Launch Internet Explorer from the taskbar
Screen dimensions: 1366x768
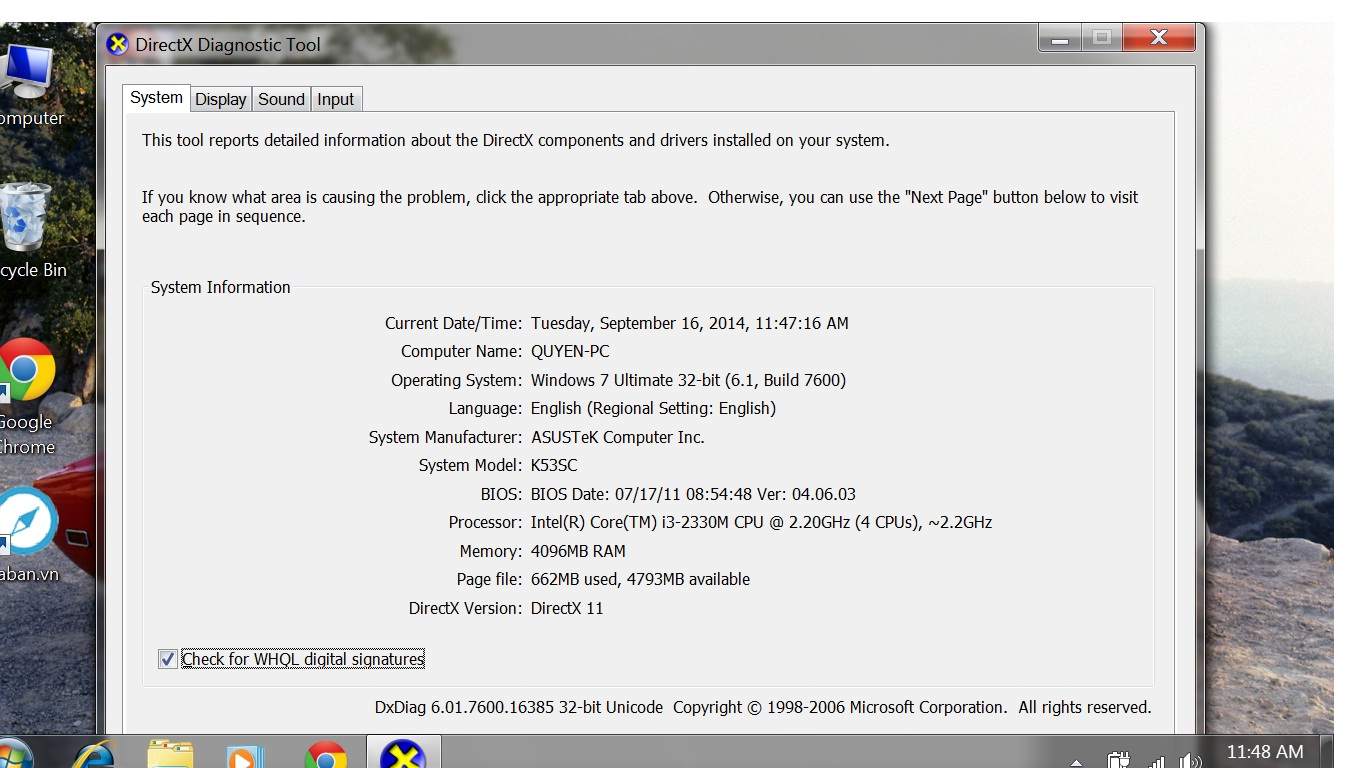click(x=94, y=754)
